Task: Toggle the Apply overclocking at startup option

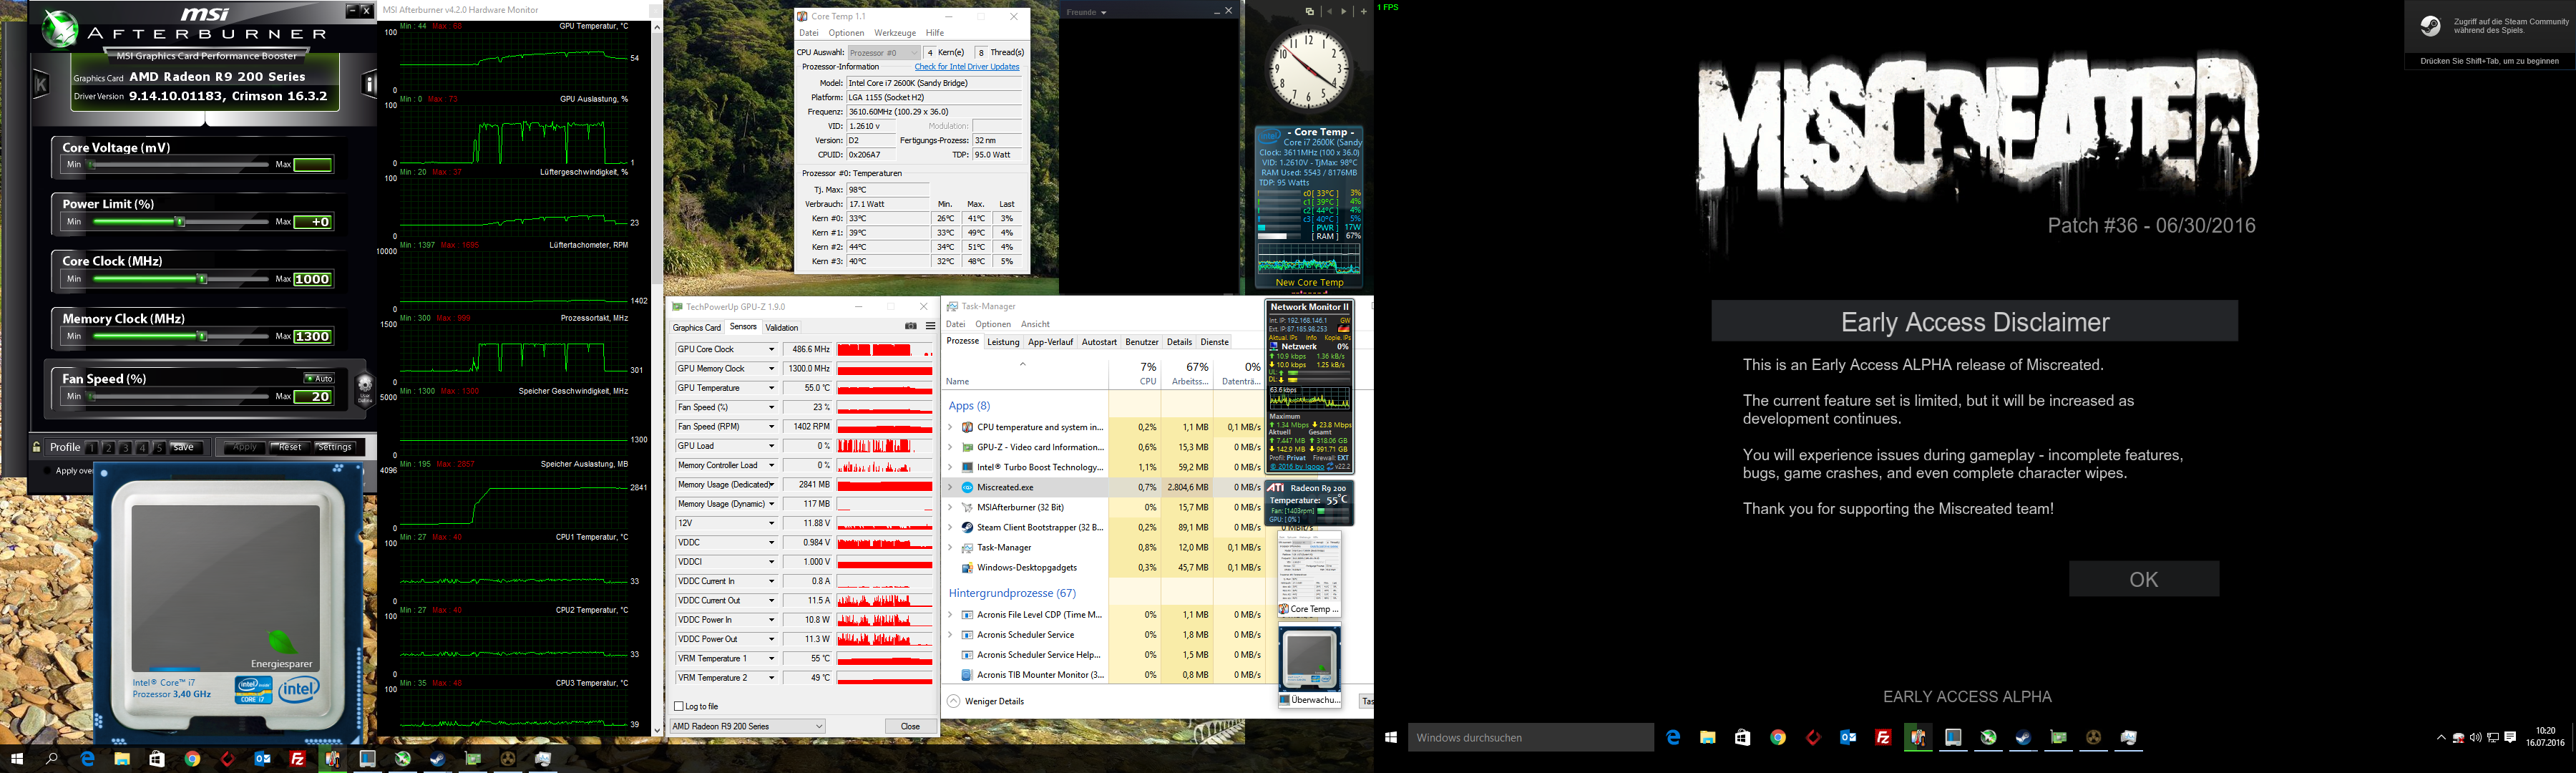Action: [48, 470]
